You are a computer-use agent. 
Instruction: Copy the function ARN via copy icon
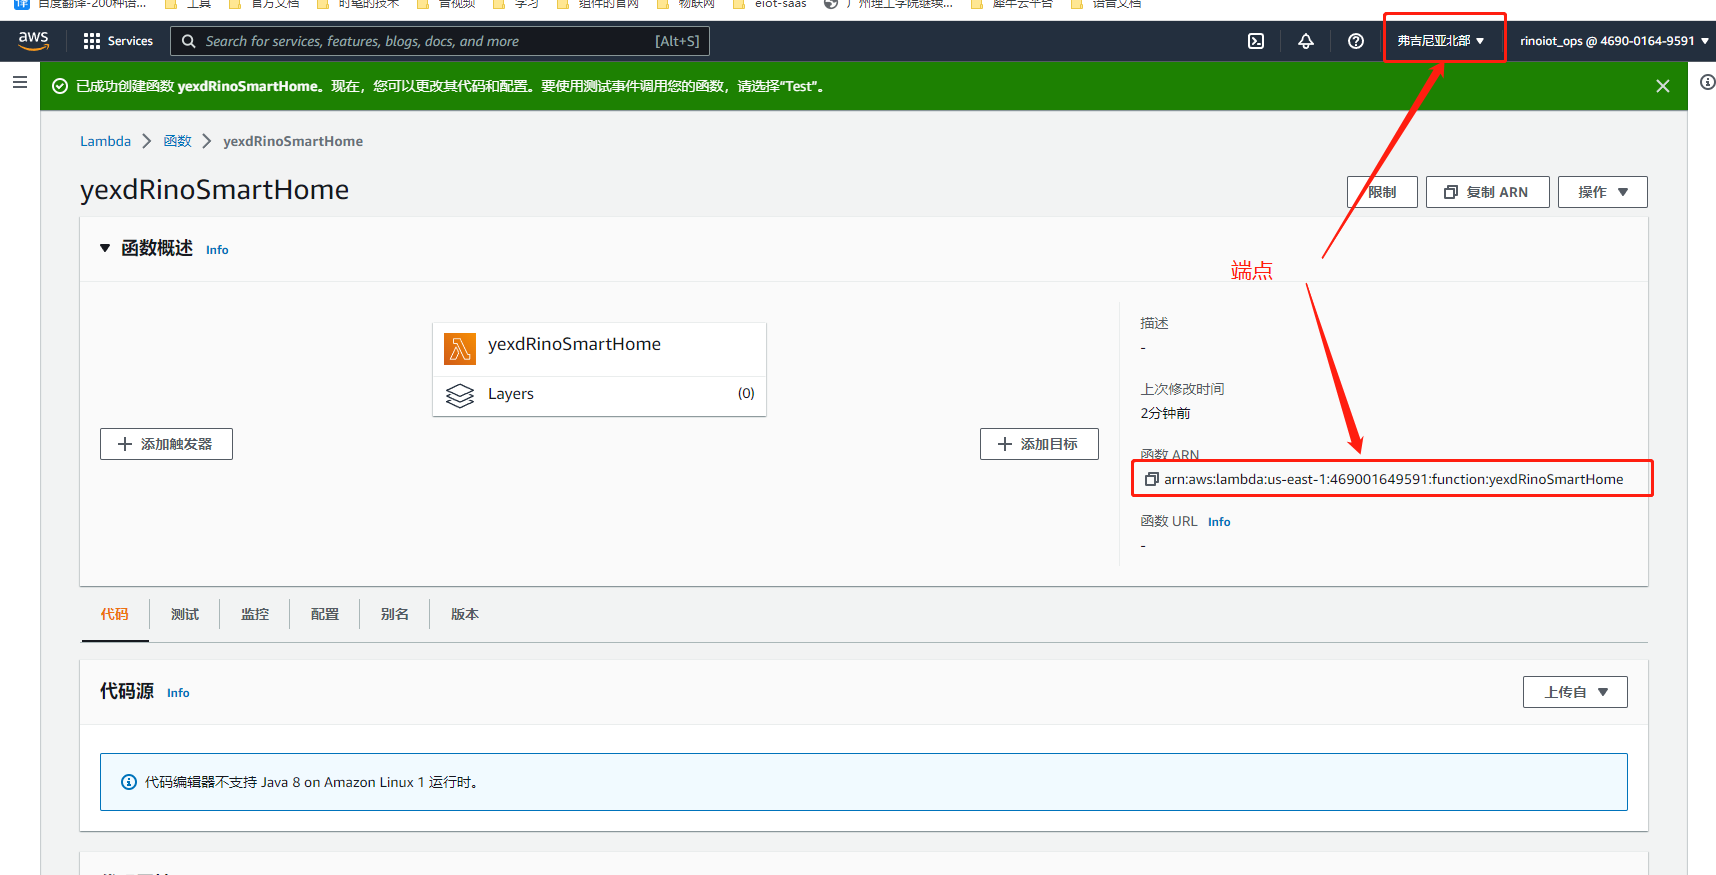pos(1151,479)
